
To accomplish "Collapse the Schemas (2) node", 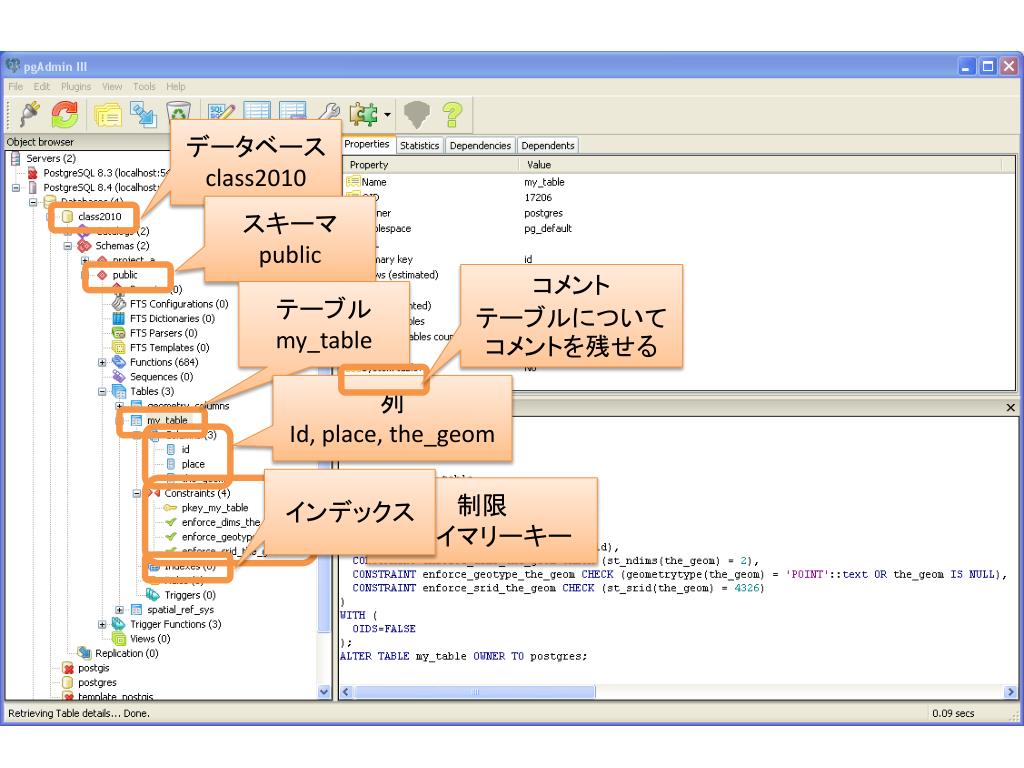I will (67, 246).
